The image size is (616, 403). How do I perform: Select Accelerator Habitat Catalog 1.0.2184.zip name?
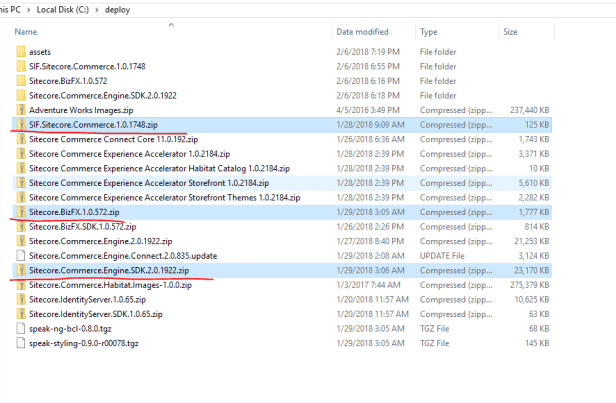[160, 168]
